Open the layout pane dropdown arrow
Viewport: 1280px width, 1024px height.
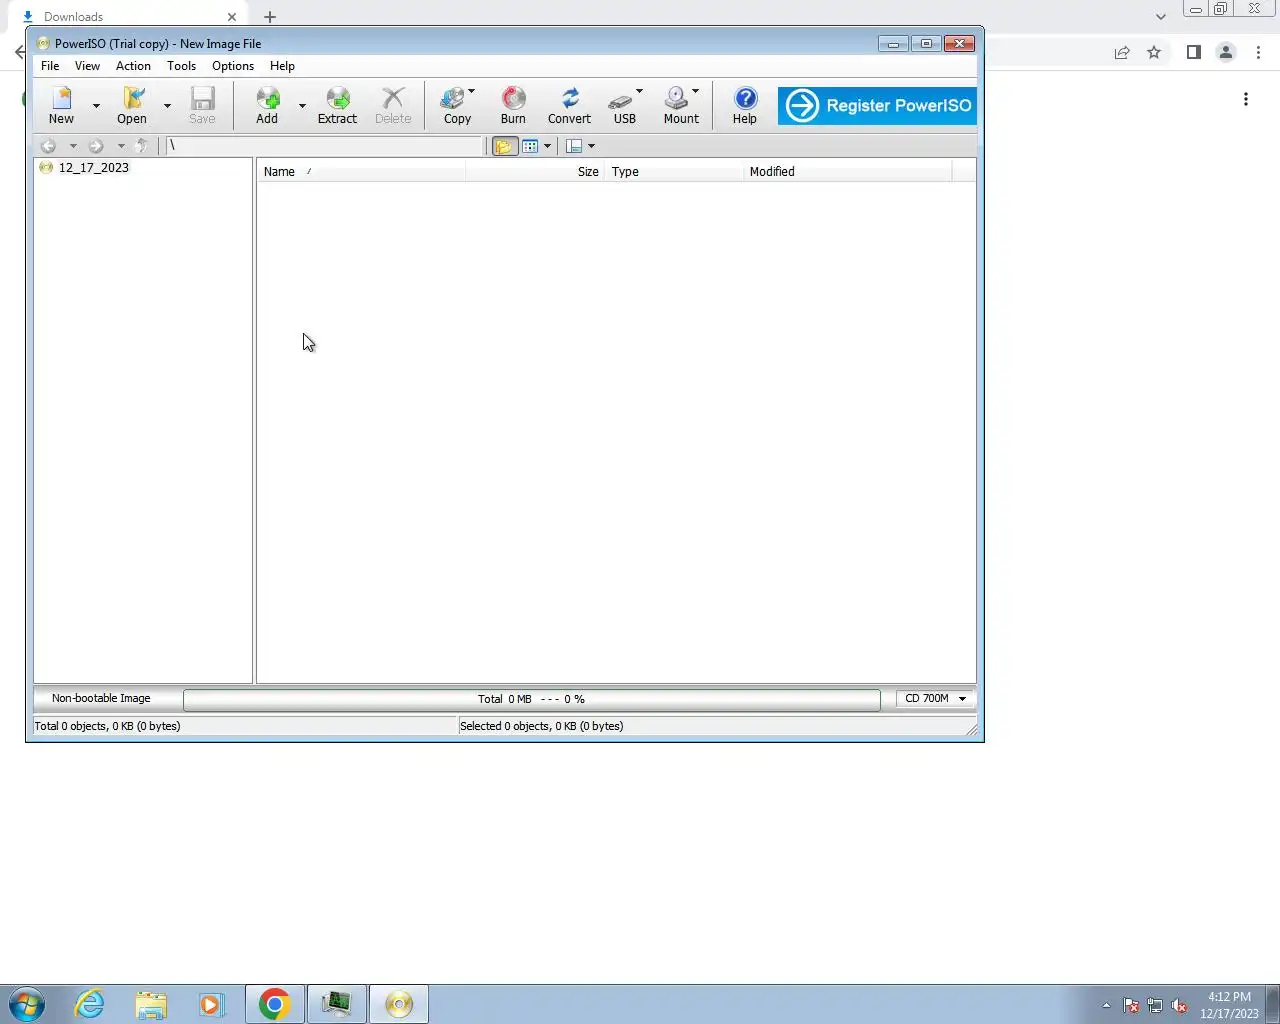click(591, 146)
